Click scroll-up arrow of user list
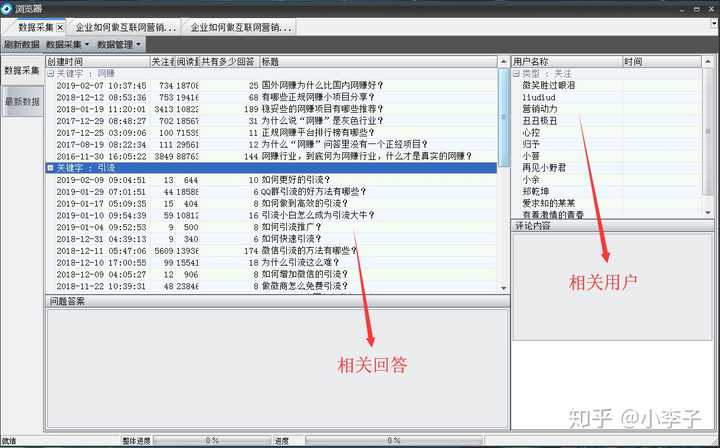Image resolution: width=720 pixels, height=448 pixels. click(x=708, y=62)
